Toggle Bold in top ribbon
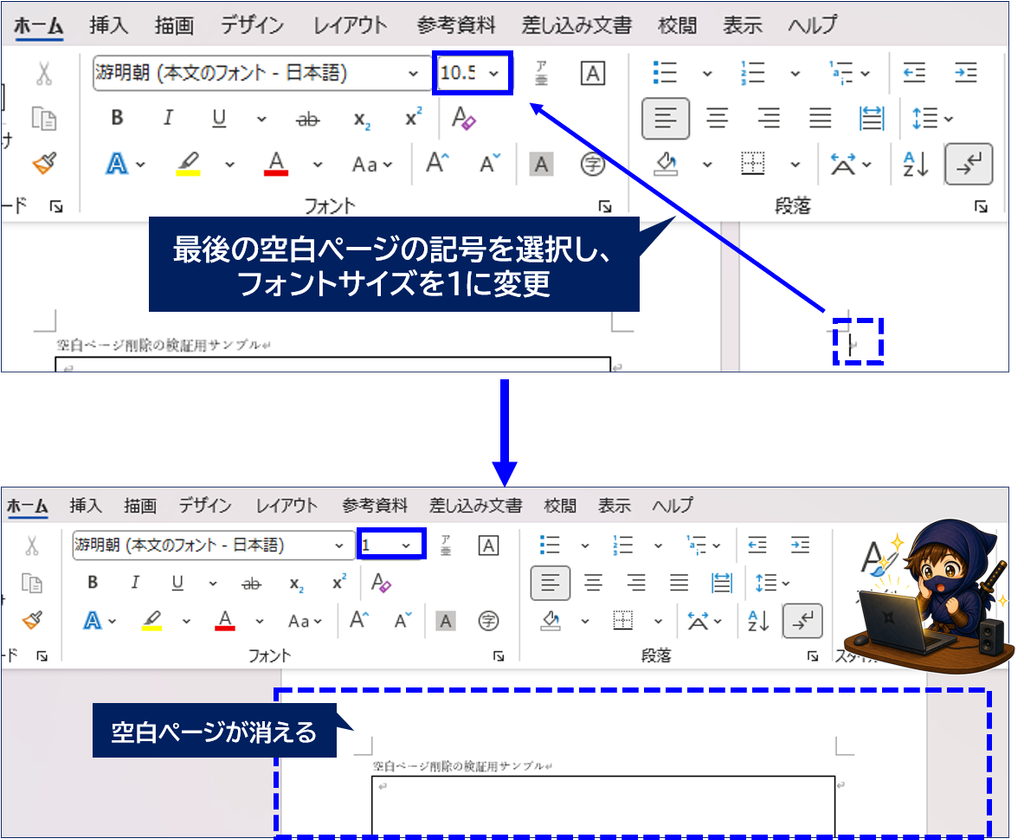The width and height of the screenshot is (1024, 840). tap(117, 118)
